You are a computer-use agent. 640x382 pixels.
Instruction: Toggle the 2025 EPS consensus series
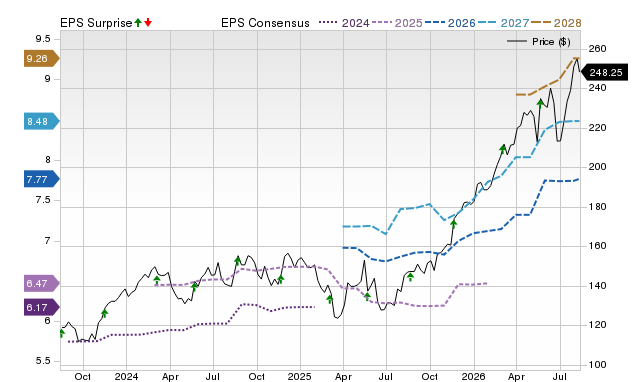point(397,23)
